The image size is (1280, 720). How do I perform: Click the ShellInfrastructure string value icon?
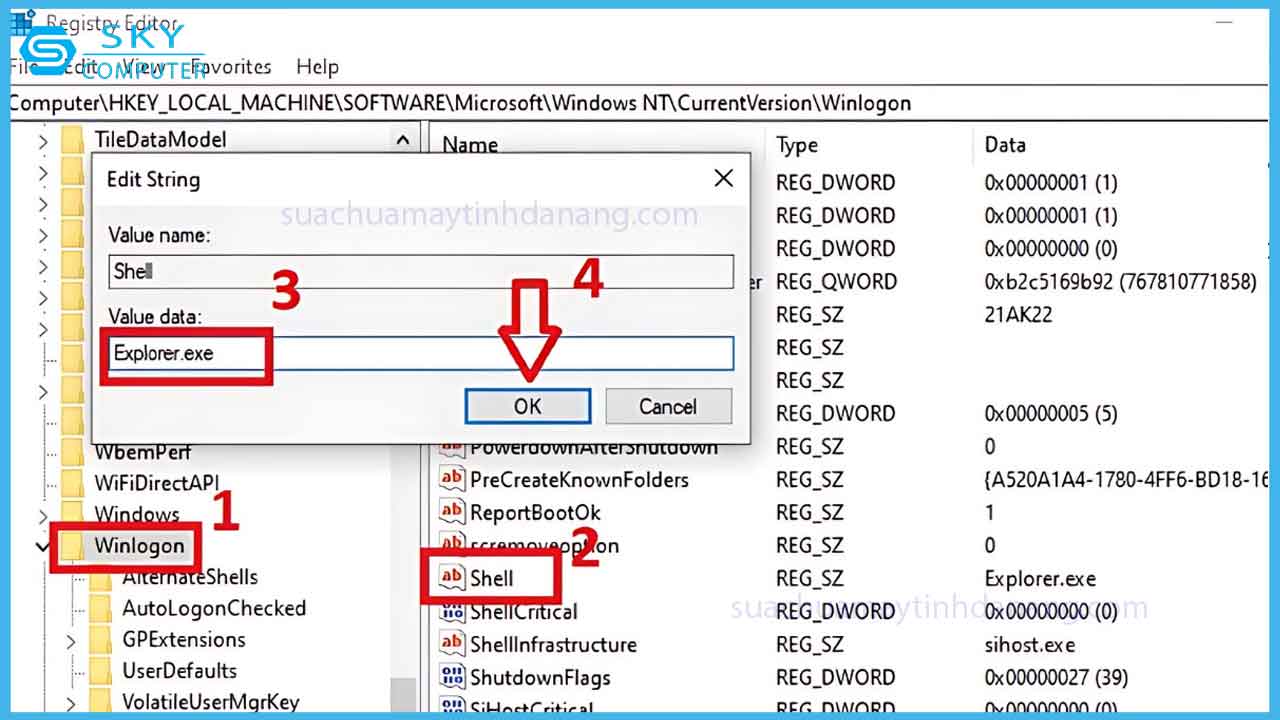tap(452, 644)
